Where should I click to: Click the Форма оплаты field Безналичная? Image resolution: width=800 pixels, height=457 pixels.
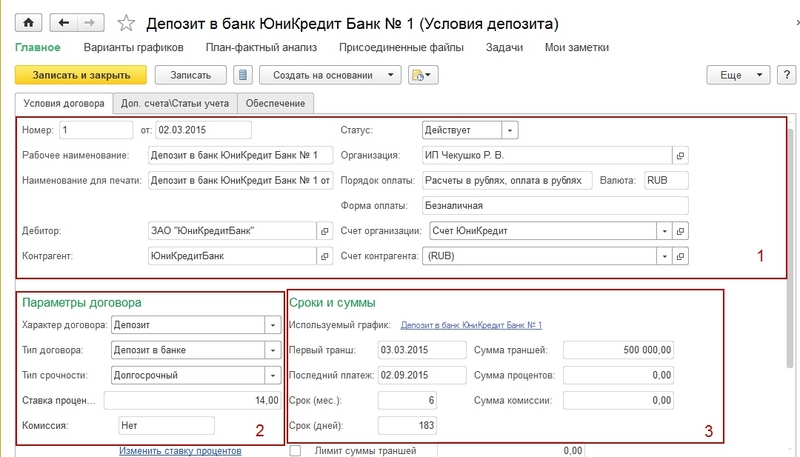[555, 206]
